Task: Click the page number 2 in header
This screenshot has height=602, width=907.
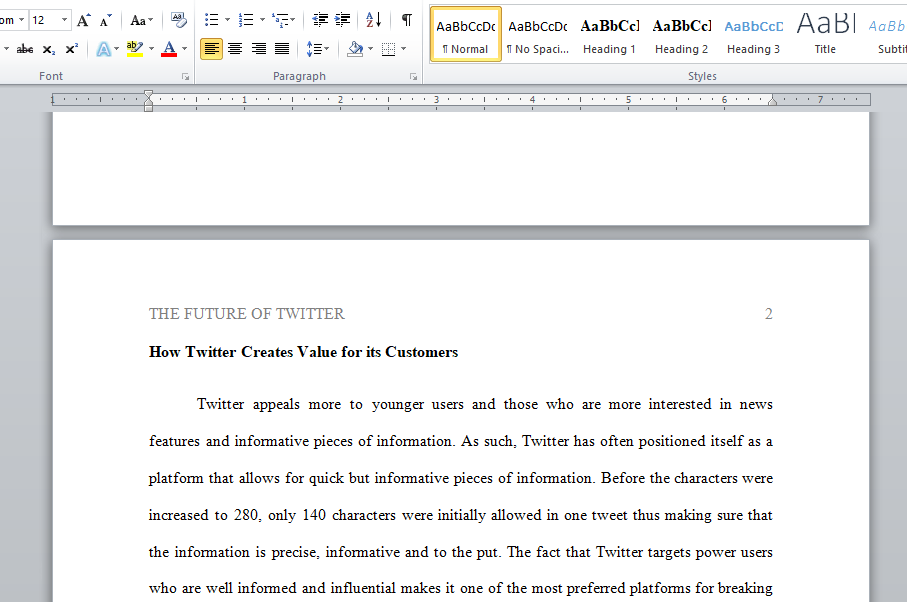Action: pyautogui.click(x=769, y=314)
